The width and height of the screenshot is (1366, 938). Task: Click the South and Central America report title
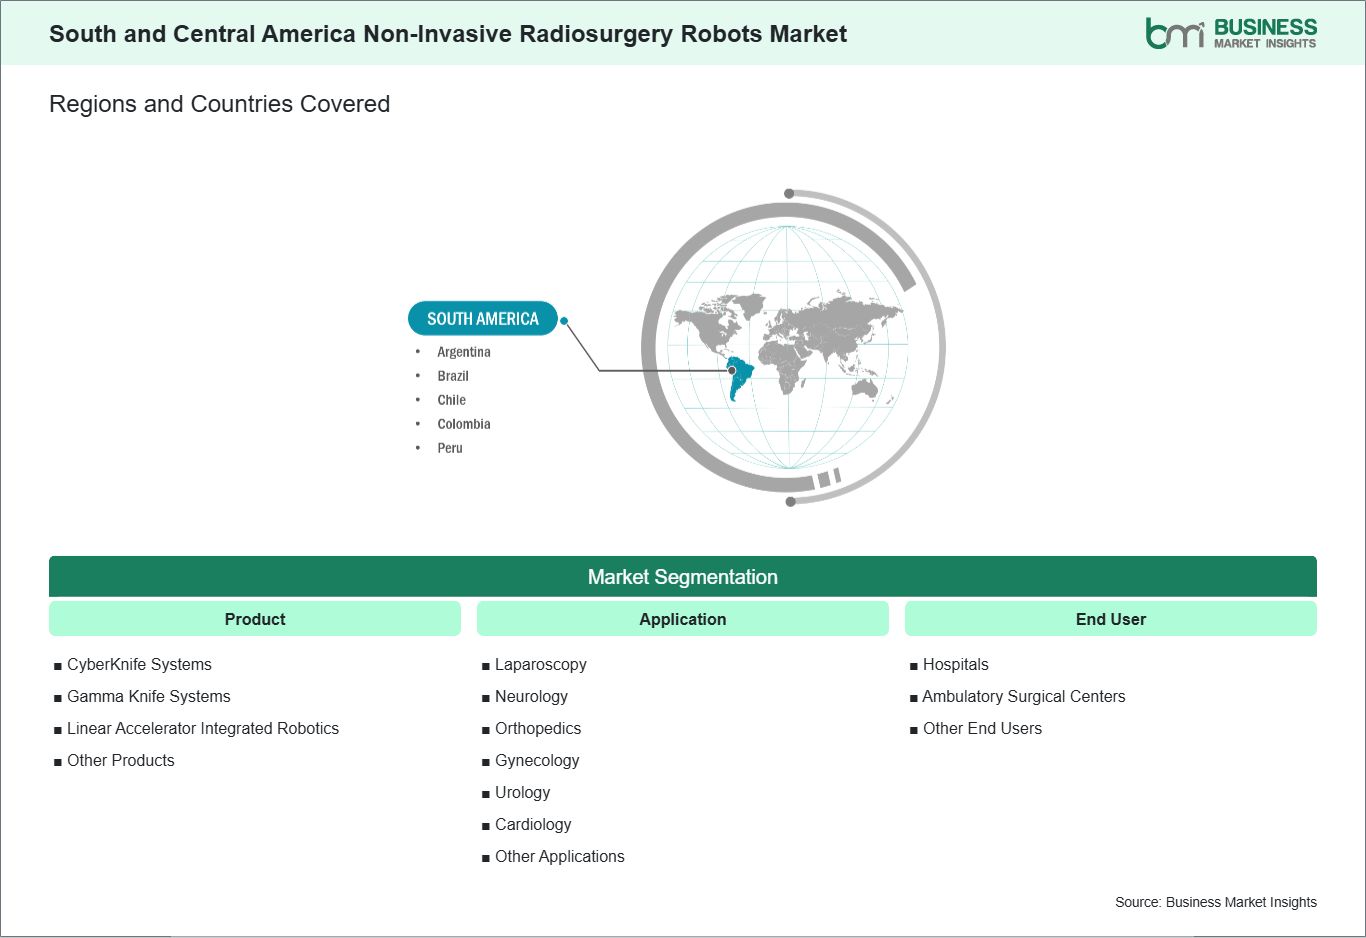coord(448,34)
